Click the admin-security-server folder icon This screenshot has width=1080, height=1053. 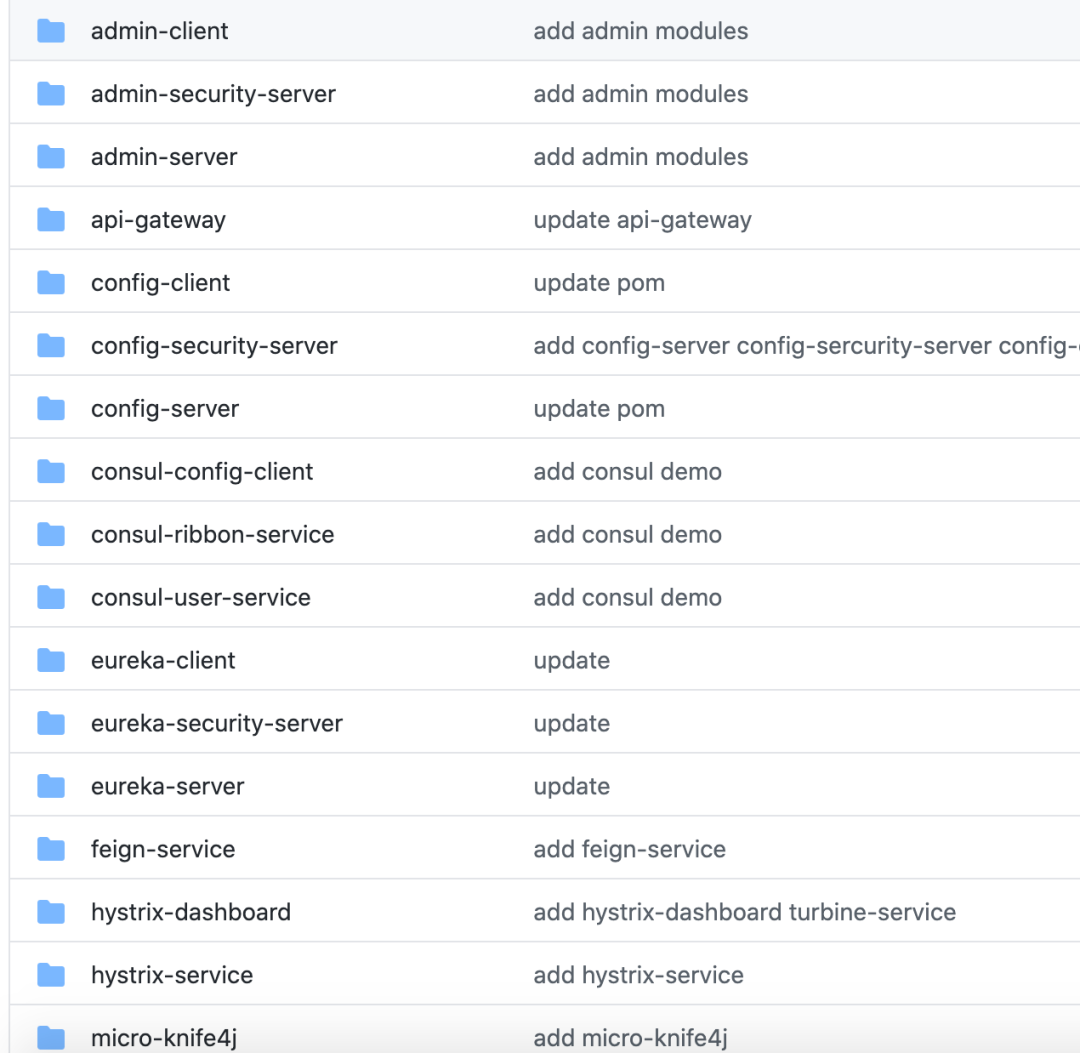[51, 93]
